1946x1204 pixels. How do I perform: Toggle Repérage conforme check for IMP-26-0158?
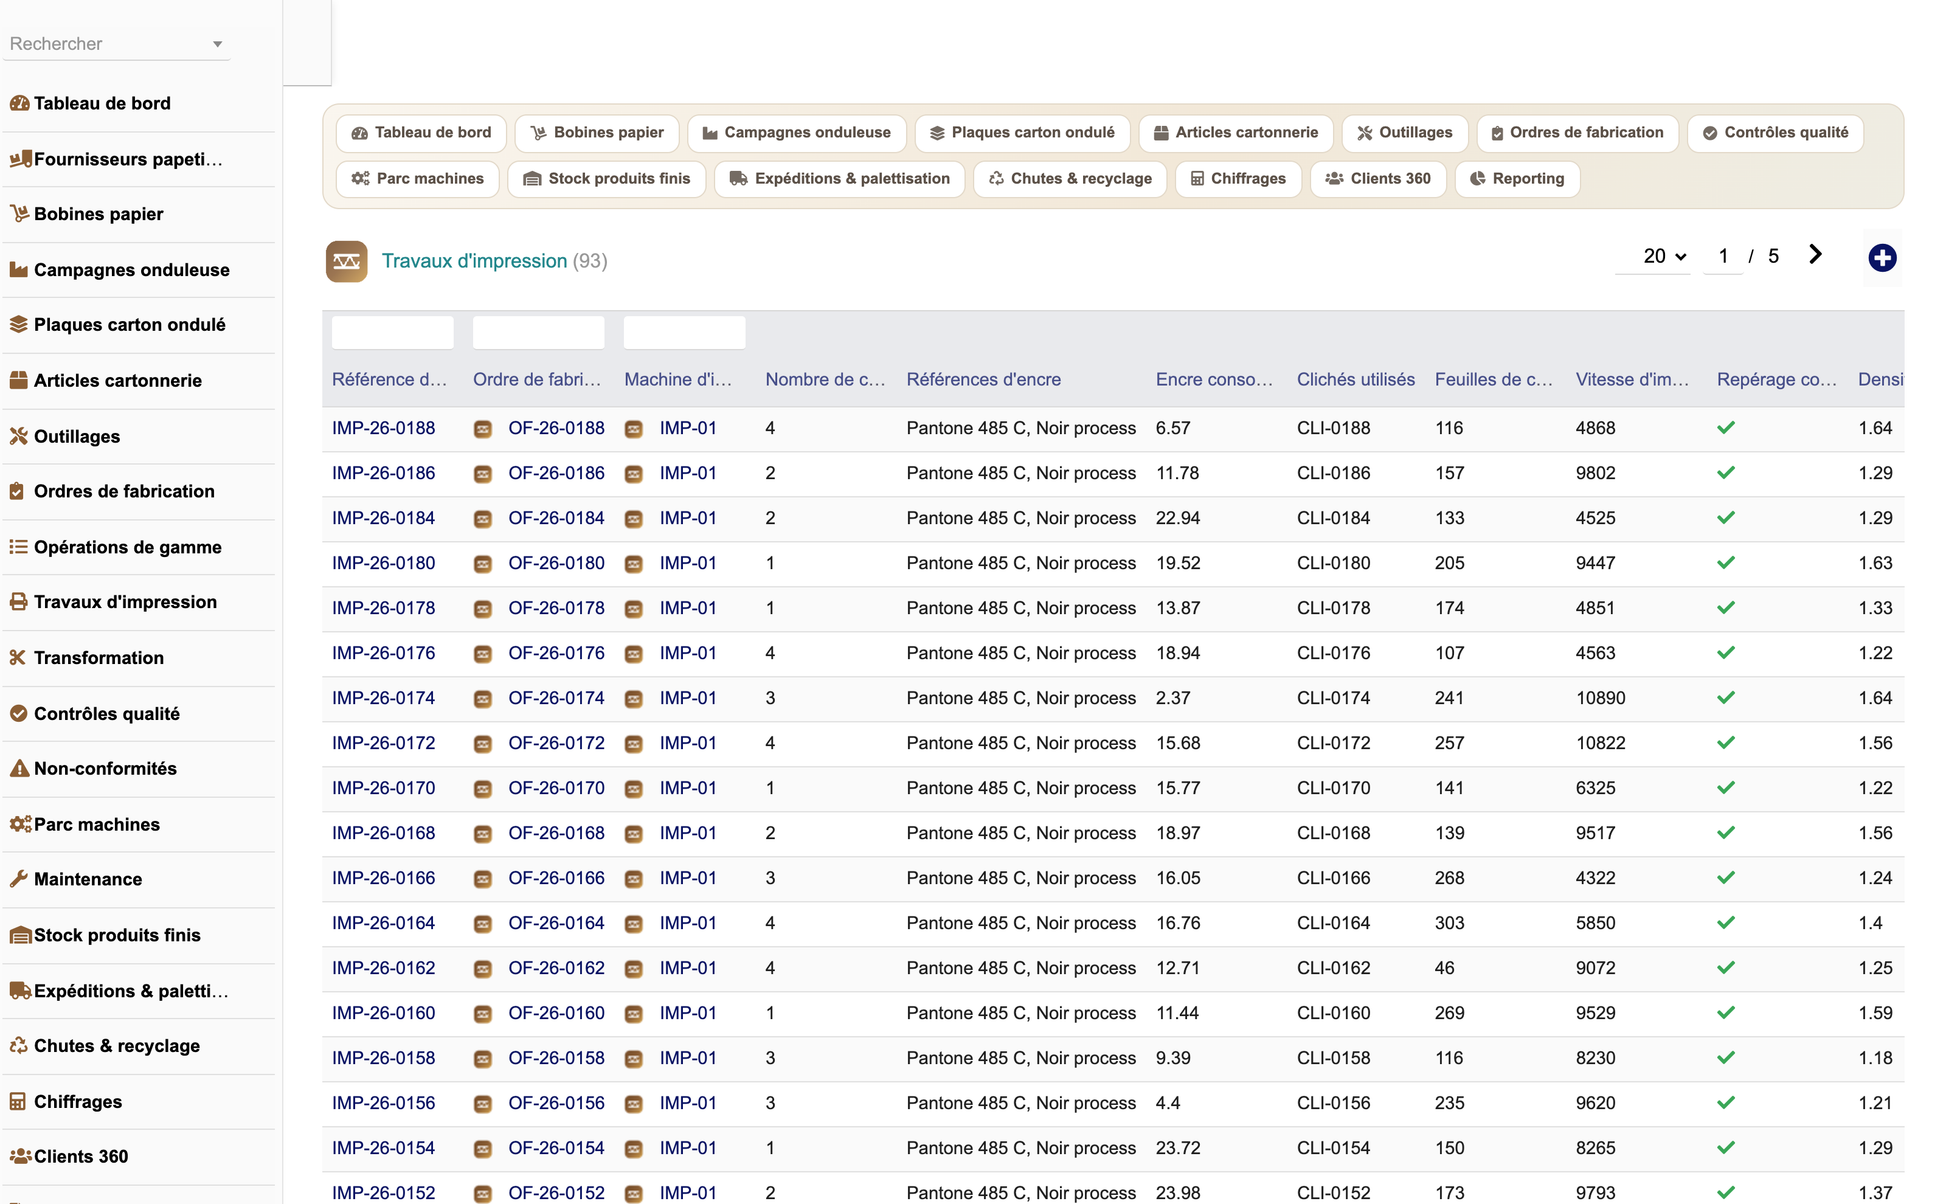1726,1058
